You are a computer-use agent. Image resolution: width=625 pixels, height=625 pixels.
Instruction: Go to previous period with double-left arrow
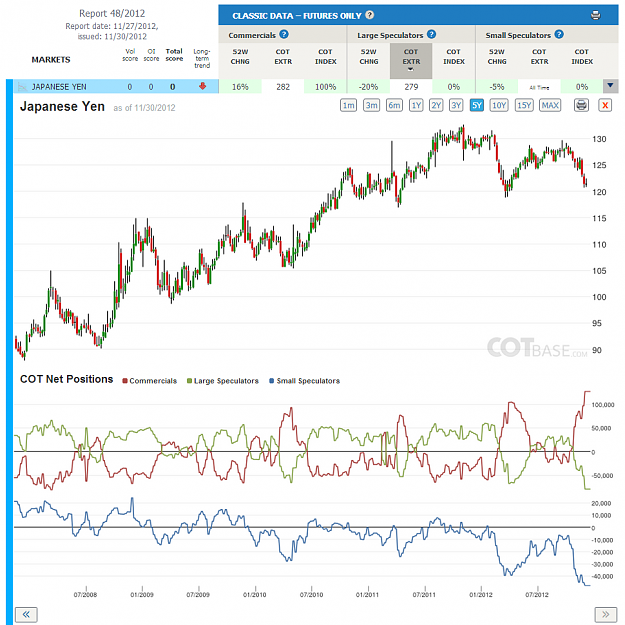pos(26,614)
